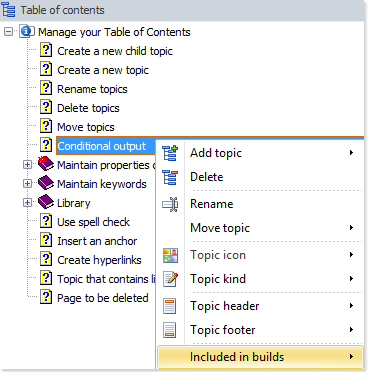Open the Topic kind submenu arrow
Screen dimensions: 368x373
351,278
